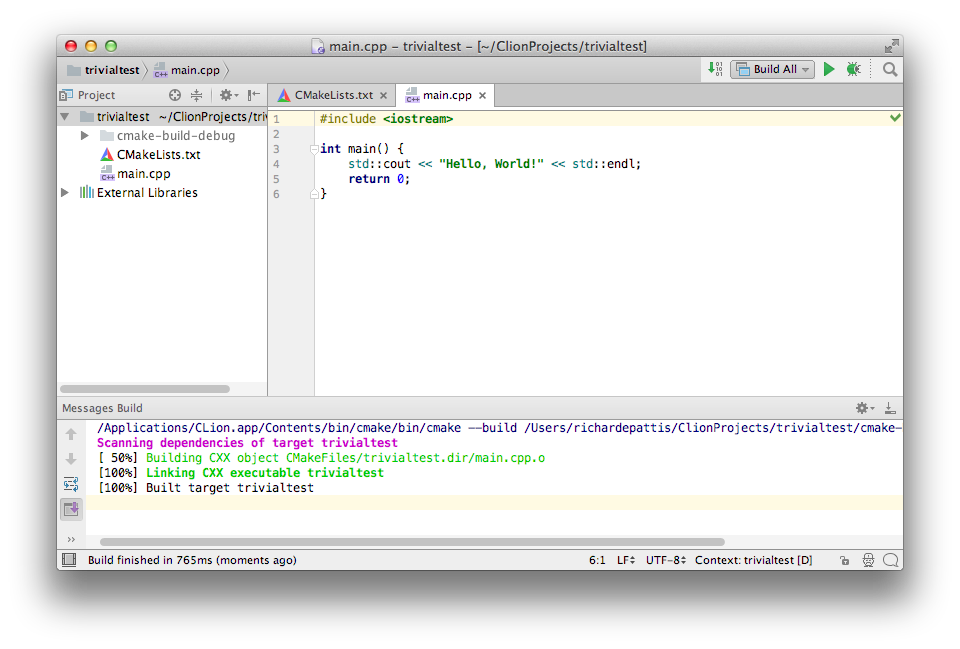960x649 pixels.
Task: Click the line ending LF indicator
Action: point(624,560)
